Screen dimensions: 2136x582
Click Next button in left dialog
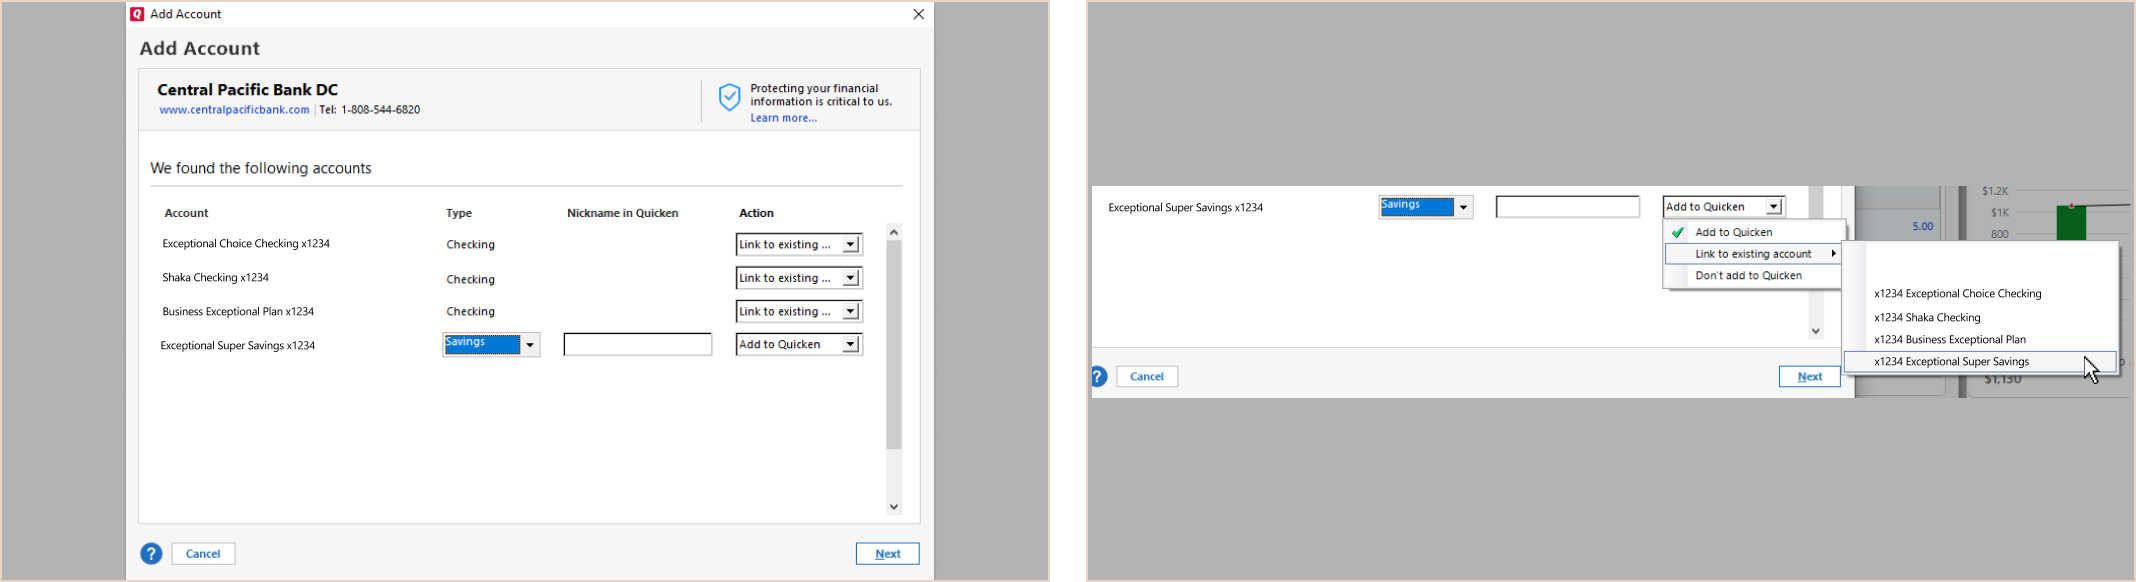pos(888,554)
